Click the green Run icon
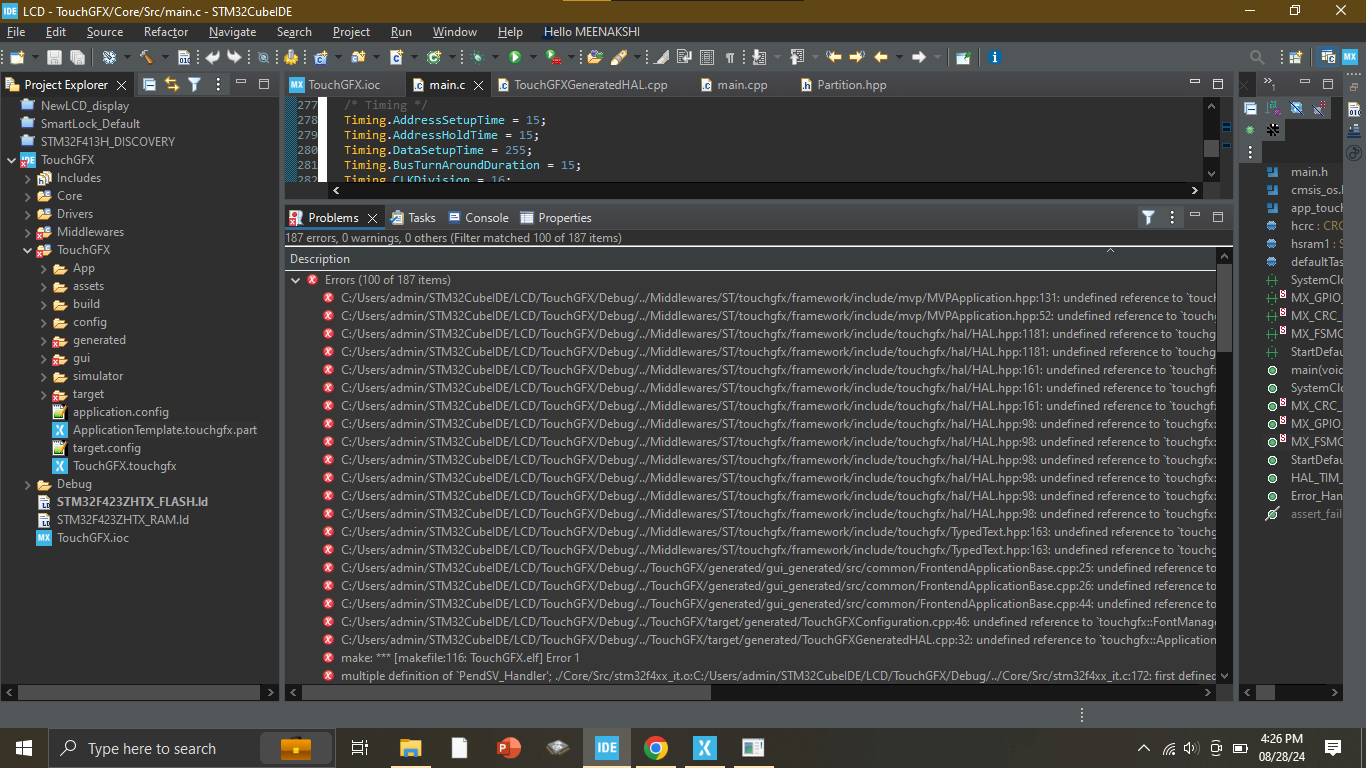Viewport: 1366px width, 768px height. [x=514, y=57]
